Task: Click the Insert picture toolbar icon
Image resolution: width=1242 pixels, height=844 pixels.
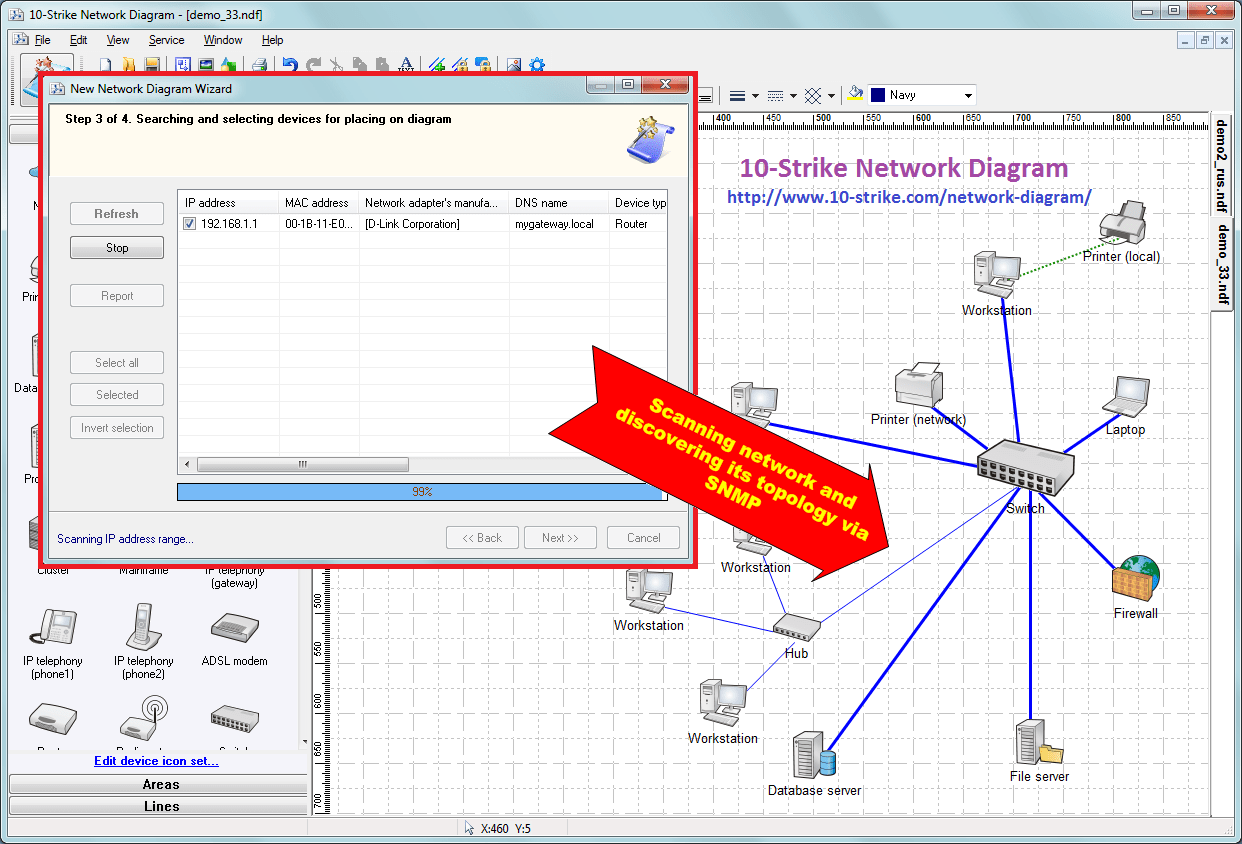Action: (513, 65)
